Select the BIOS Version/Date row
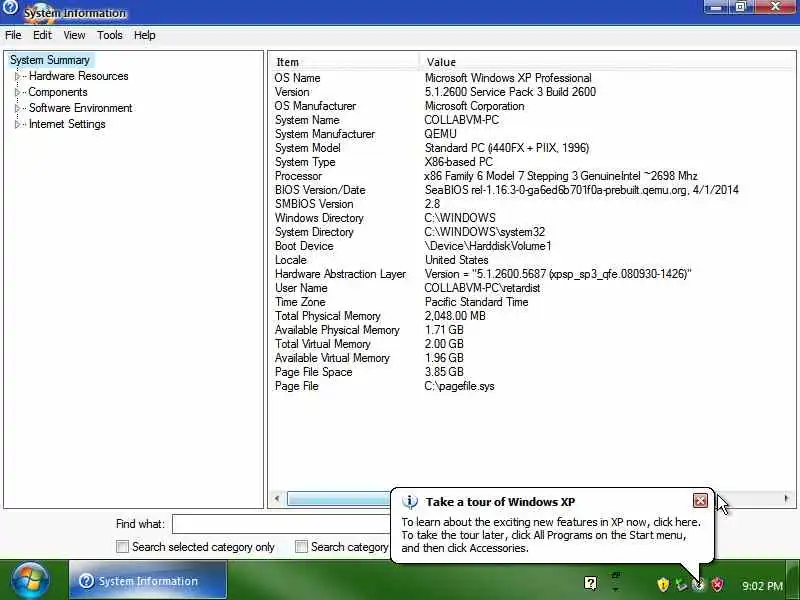Viewport: 800px width, 600px height. tap(532, 190)
